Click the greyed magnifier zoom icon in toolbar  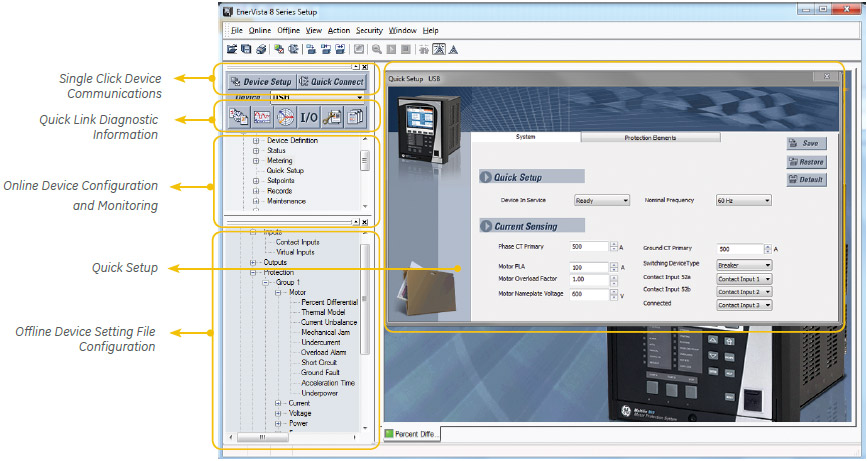pyautogui.click(x=377, y=49)
